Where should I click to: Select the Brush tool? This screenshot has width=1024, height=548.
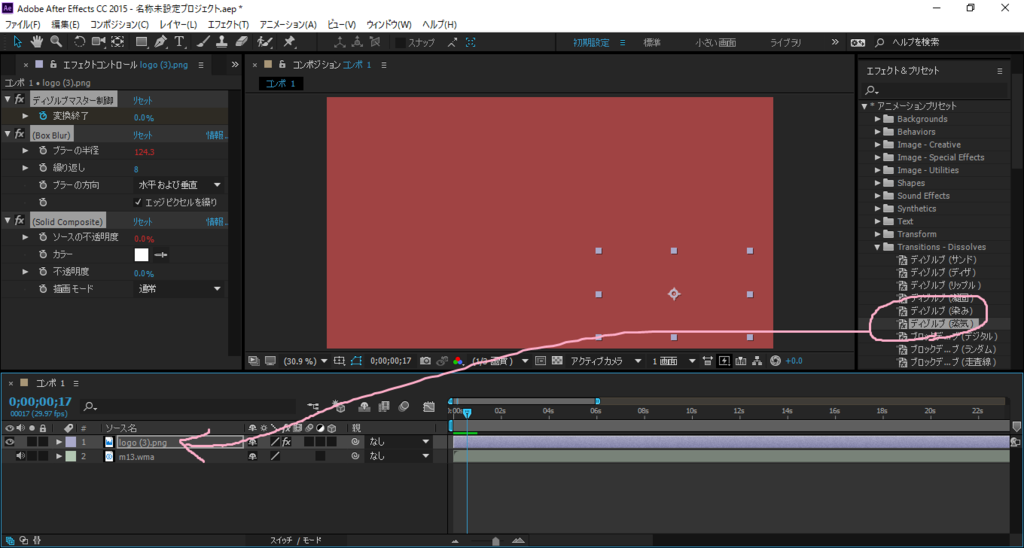click(203, 42)
